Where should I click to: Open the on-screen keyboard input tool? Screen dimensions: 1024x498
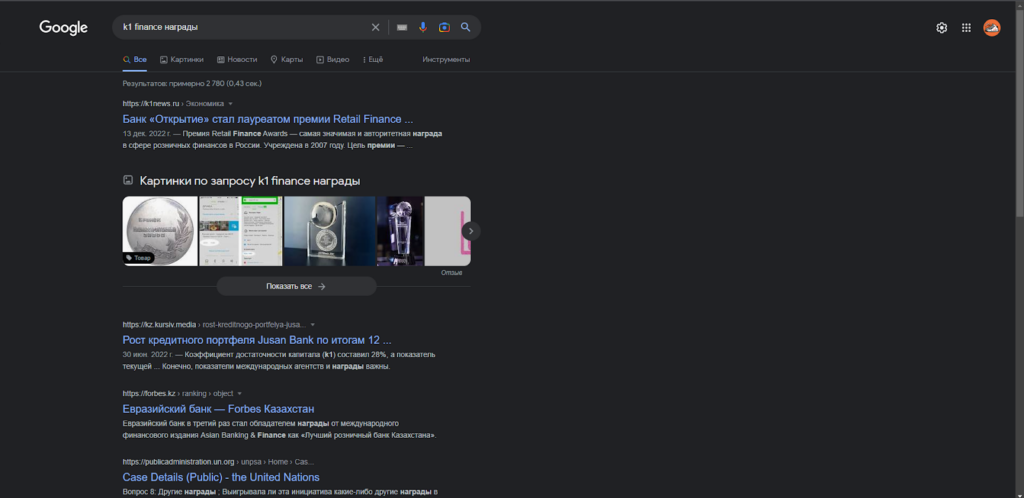pyautogui.click(x=402, y=27)
